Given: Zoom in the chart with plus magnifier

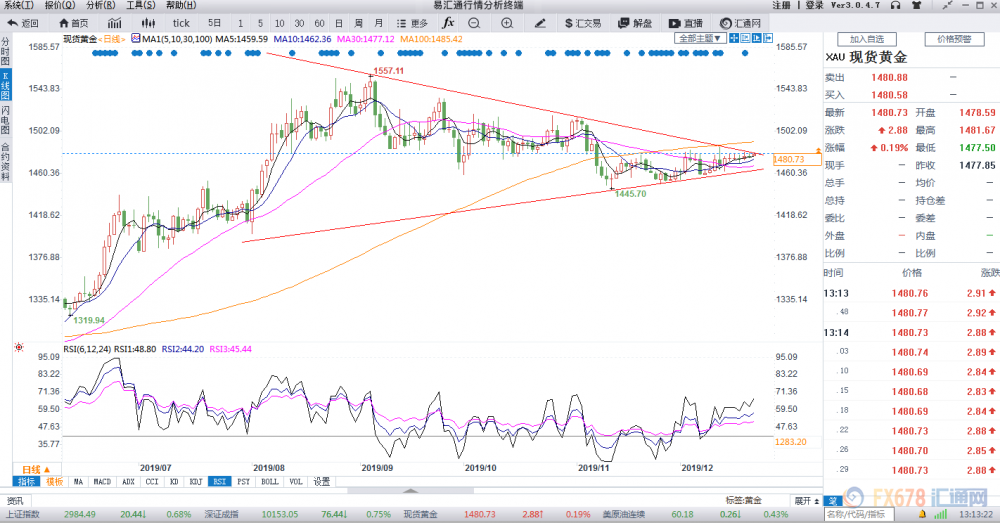Looking at the screenshot, I should point(507,23).
